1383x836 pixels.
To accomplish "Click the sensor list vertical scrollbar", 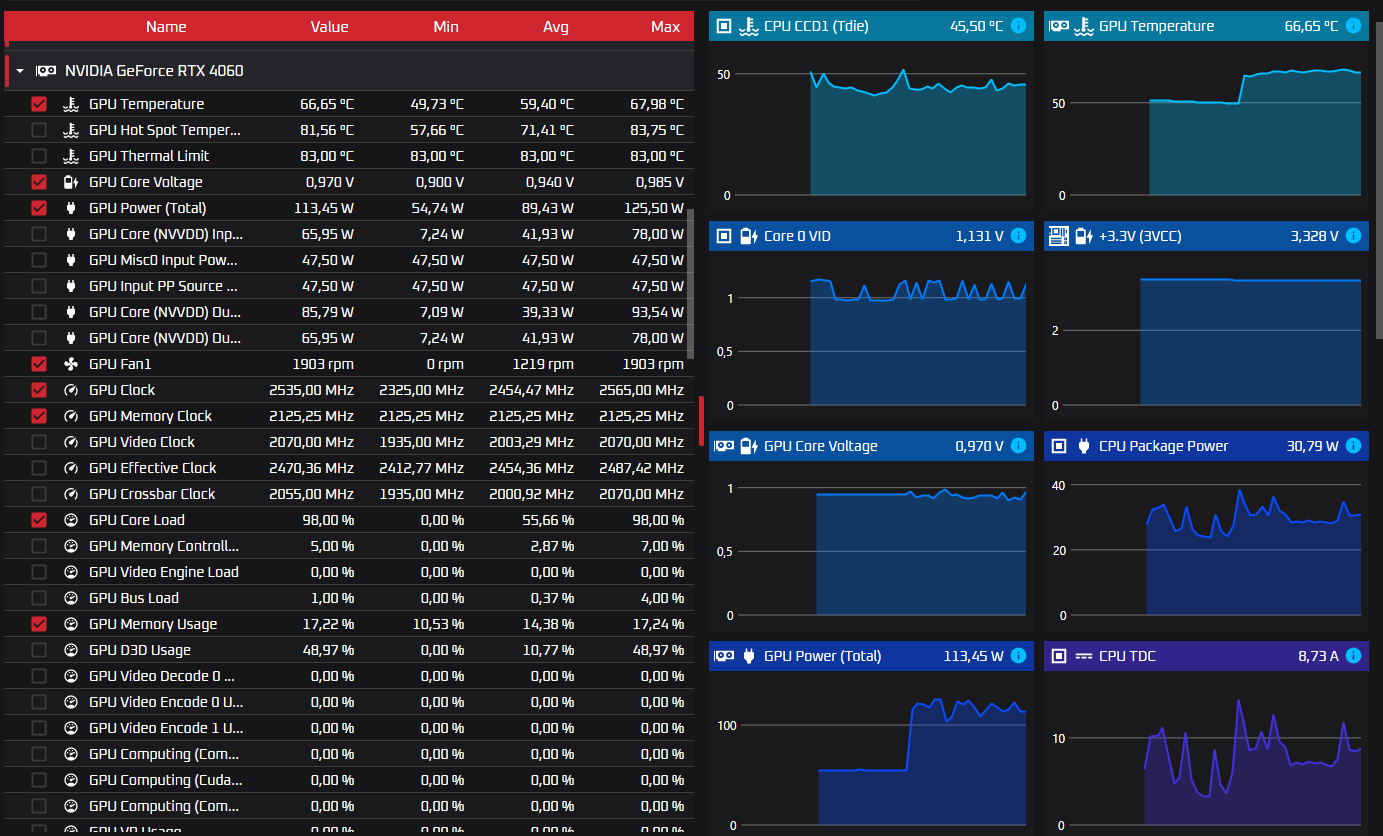I will [x=690, y=283].
